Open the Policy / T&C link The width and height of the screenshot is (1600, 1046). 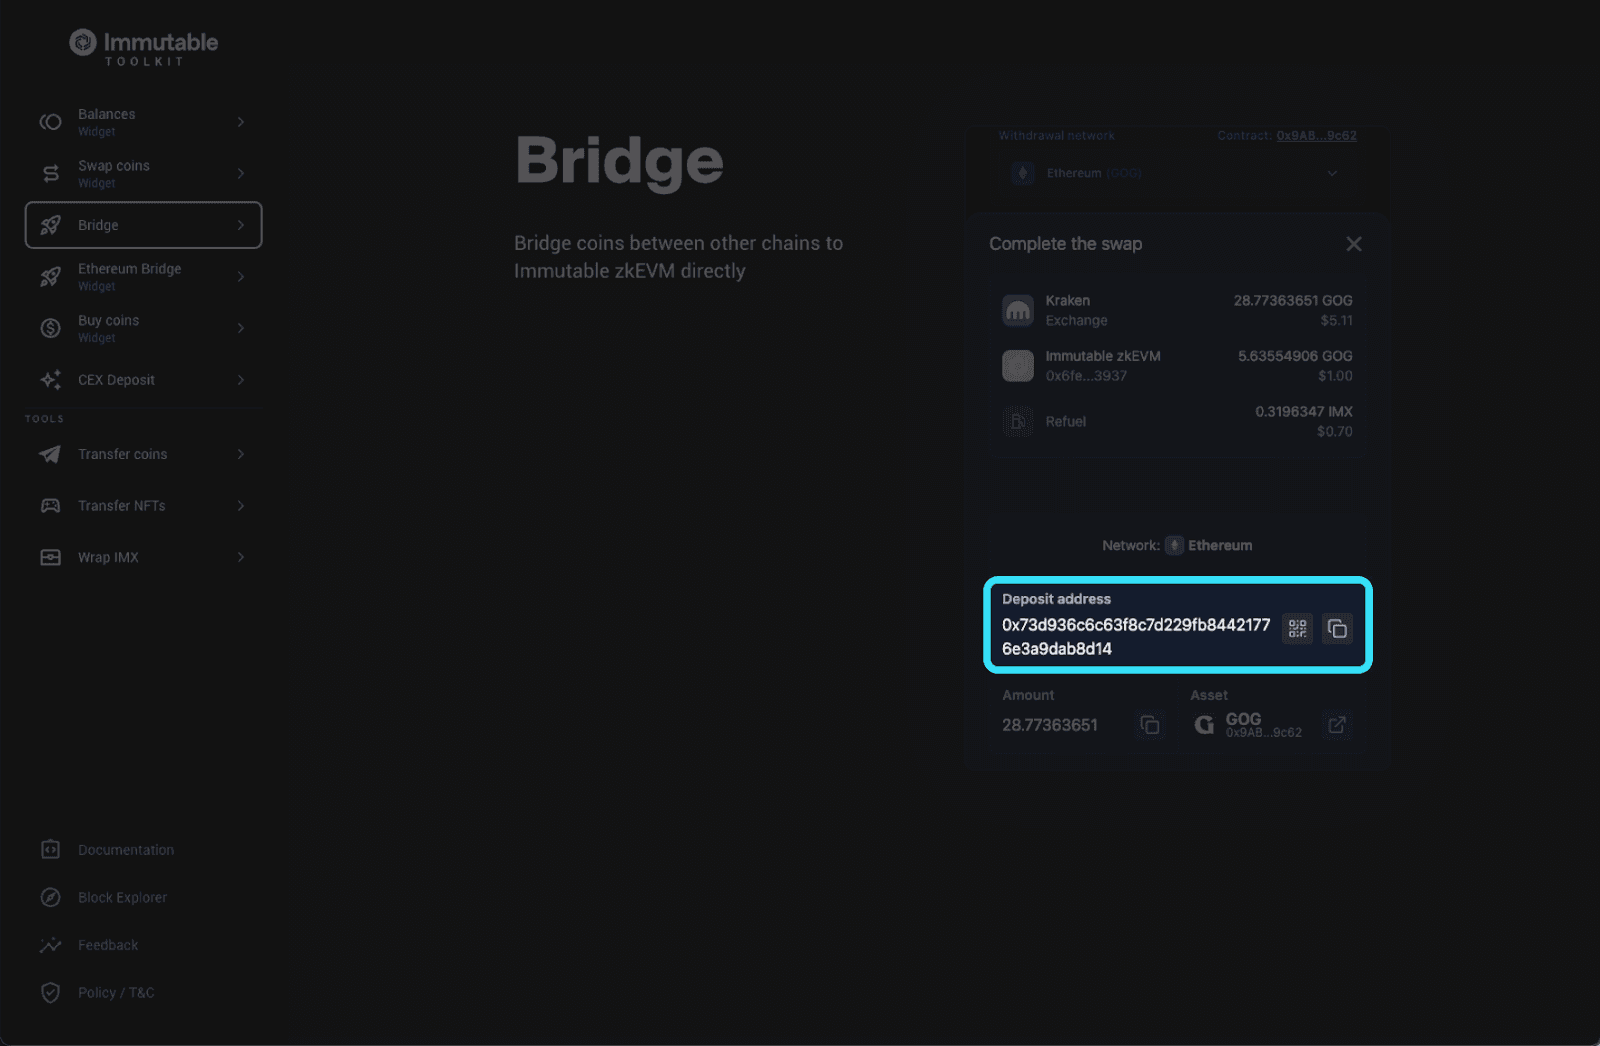tap(116, 993)
